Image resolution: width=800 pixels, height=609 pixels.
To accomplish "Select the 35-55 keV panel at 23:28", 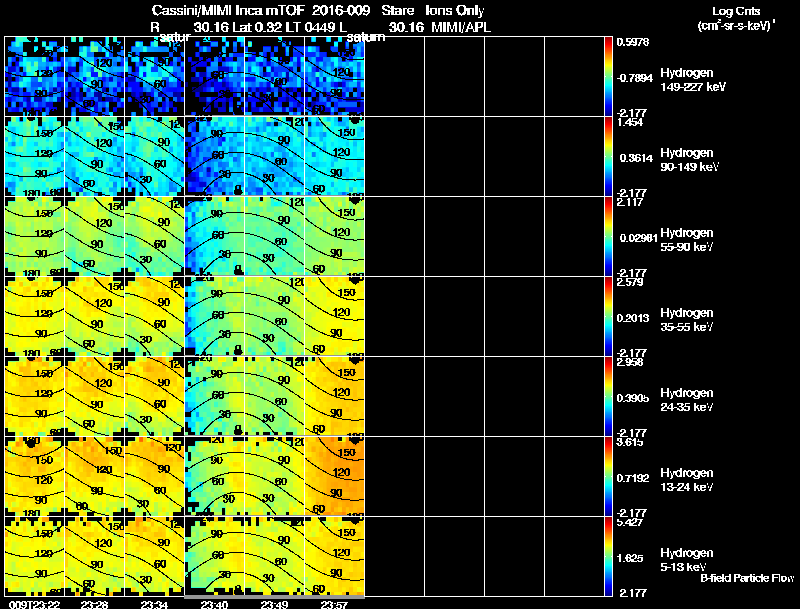I will tap(95, 316).
